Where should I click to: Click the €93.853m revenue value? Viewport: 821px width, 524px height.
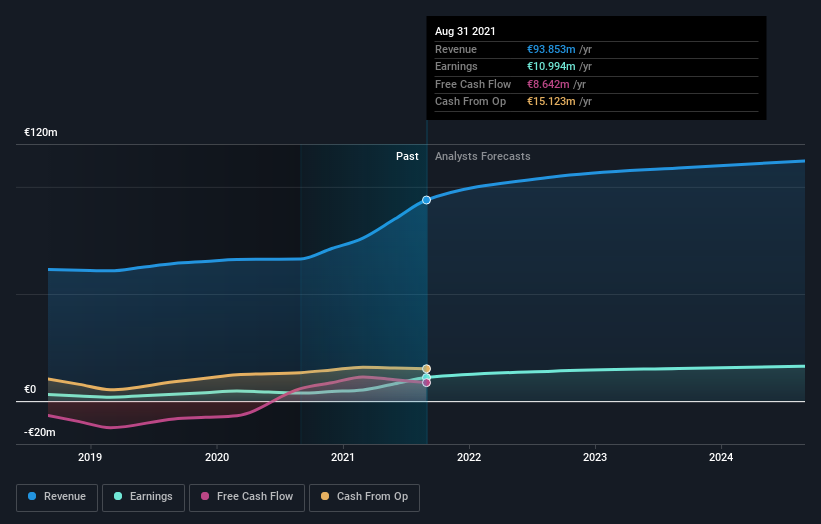pyautogui.click(x=551, y=49)
